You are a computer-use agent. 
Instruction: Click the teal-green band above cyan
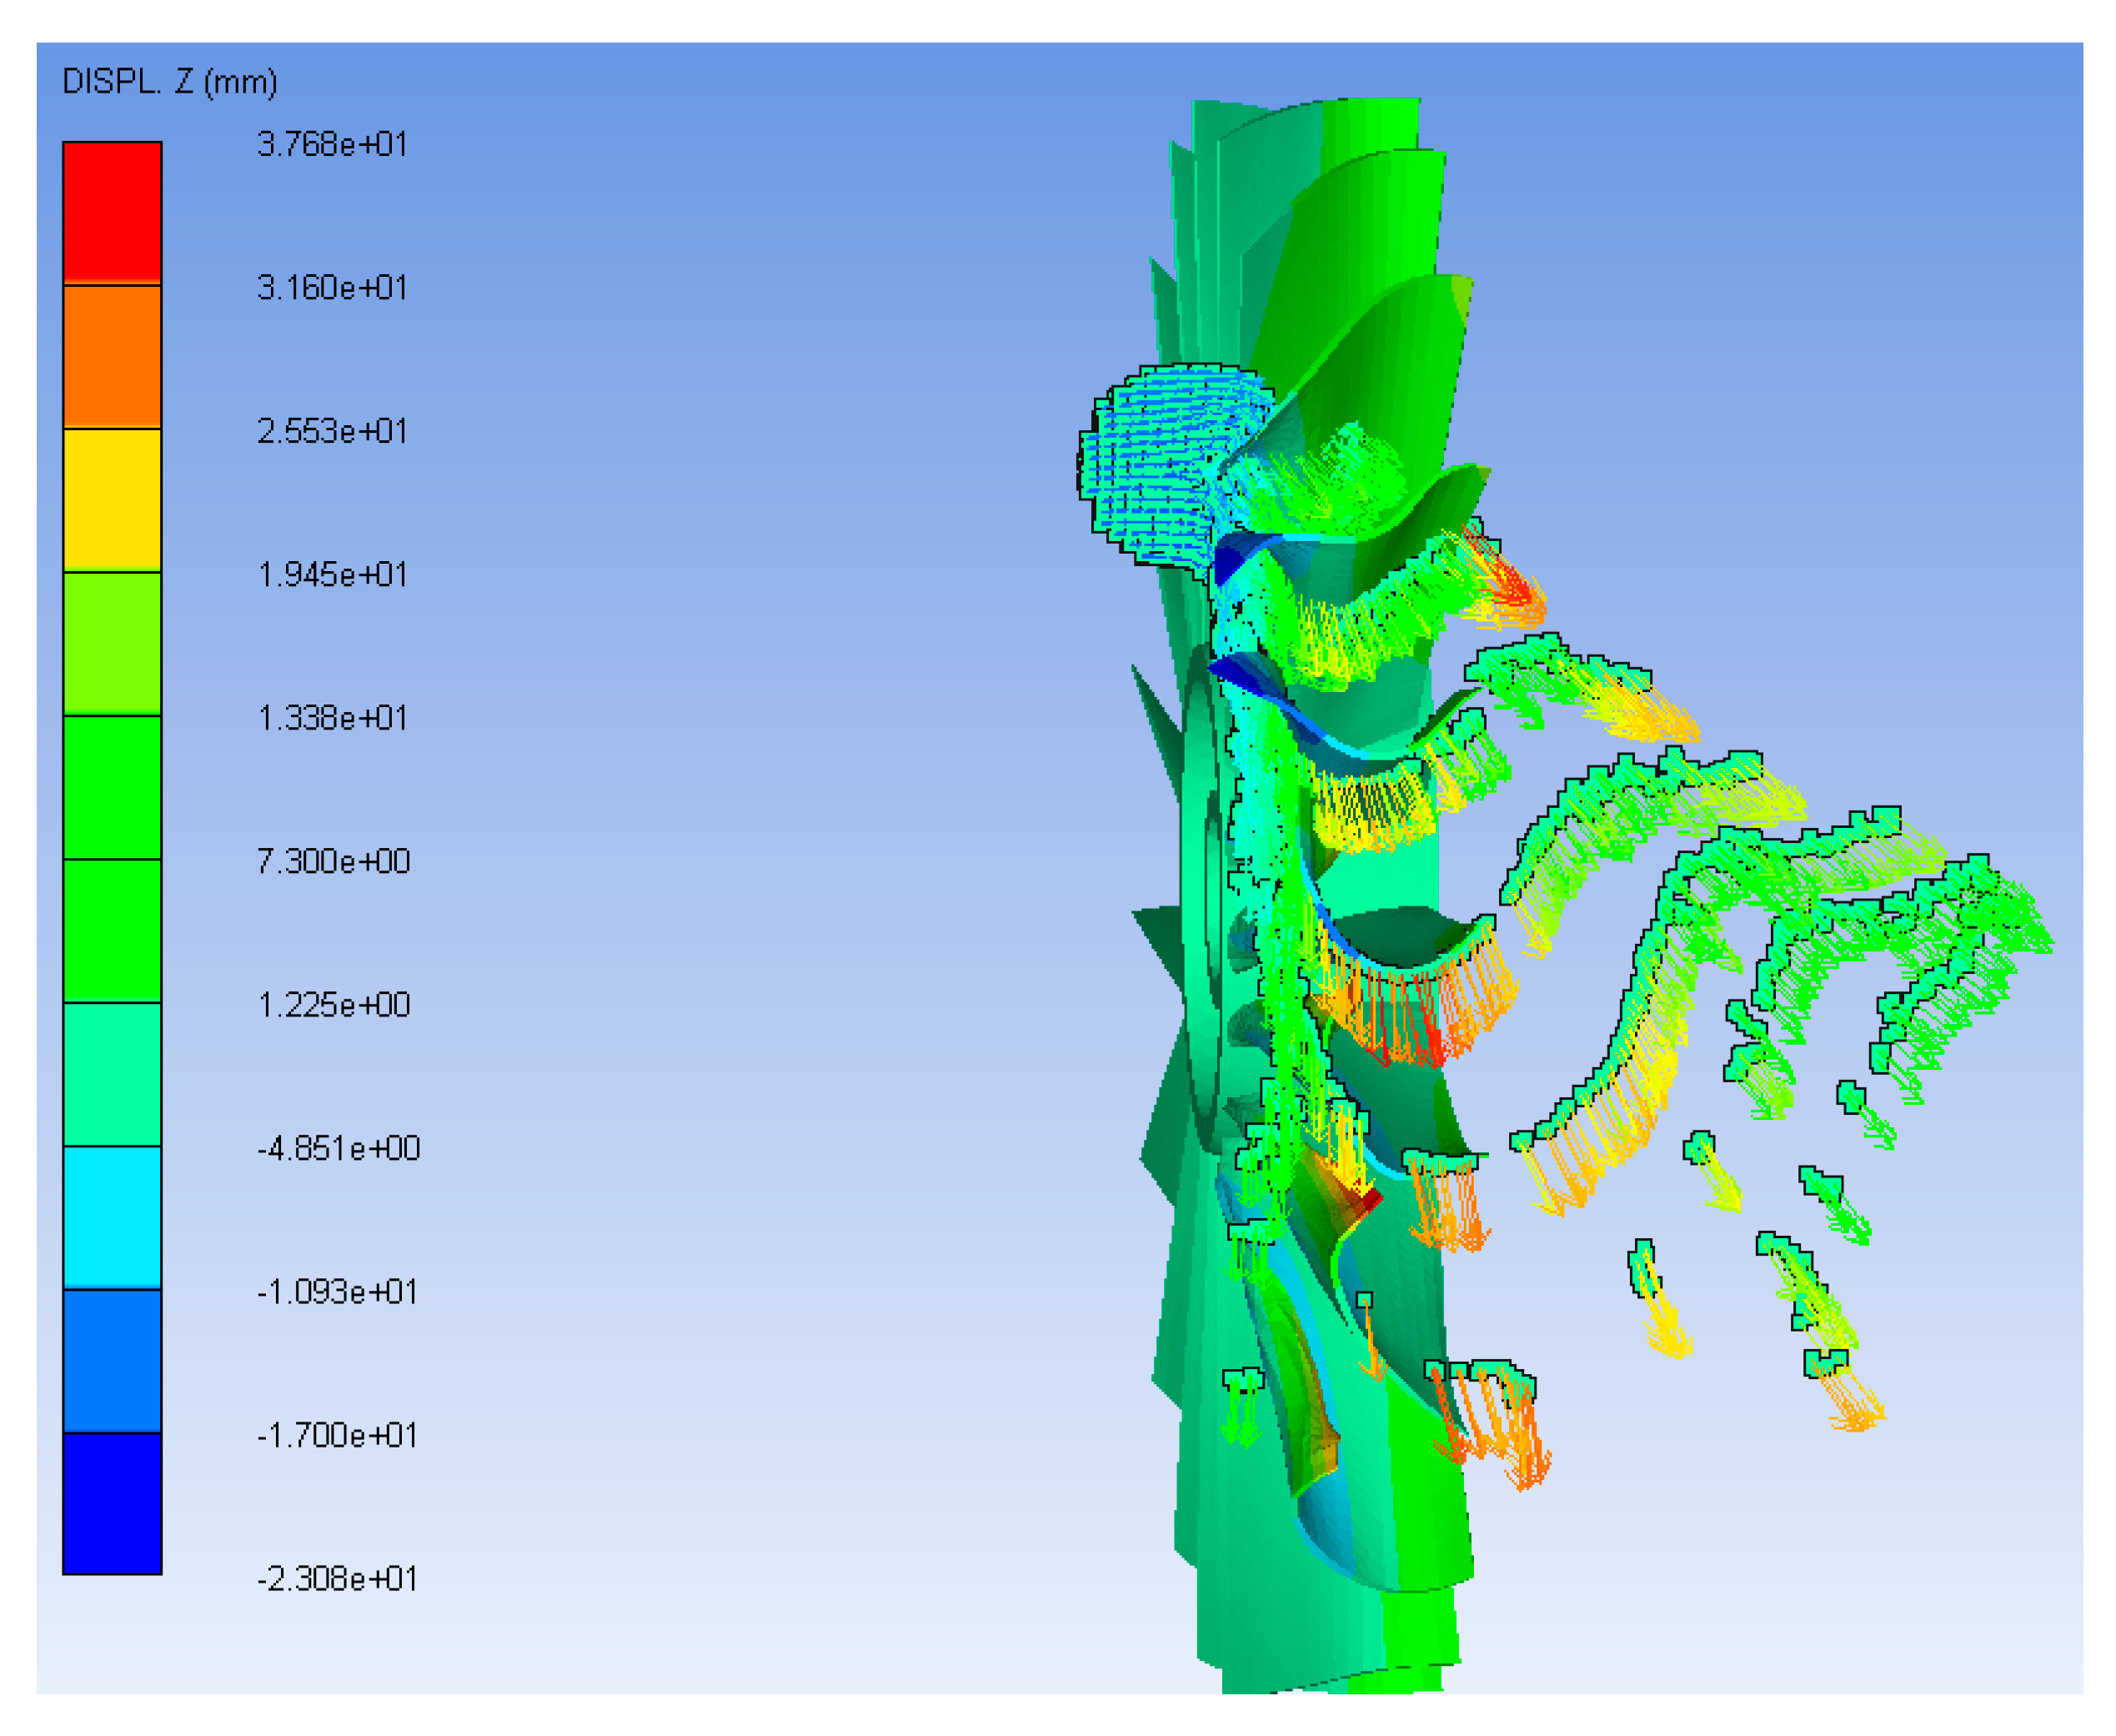(112, 1073)
